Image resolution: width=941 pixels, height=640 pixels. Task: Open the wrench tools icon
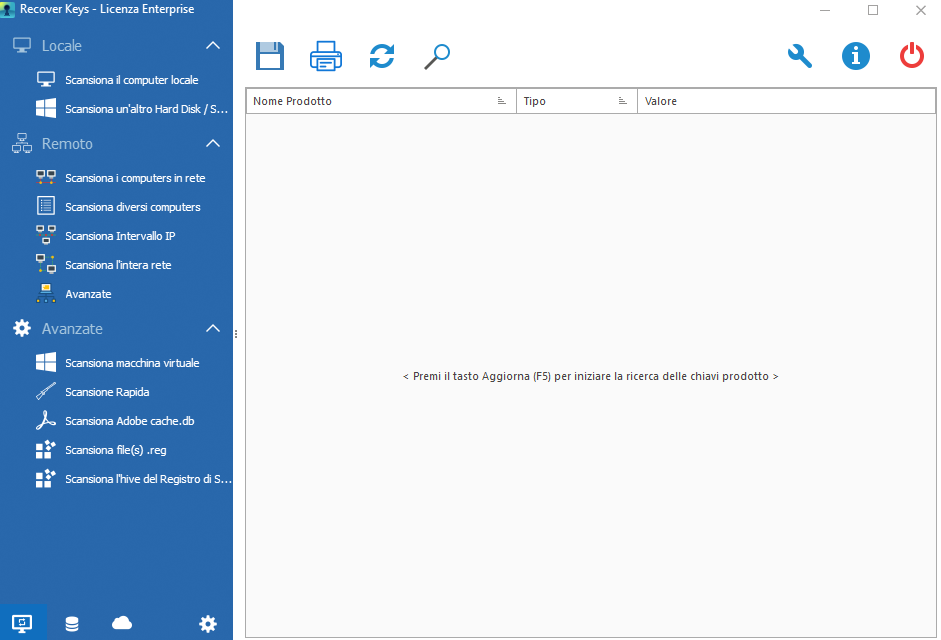pos(800,56)
